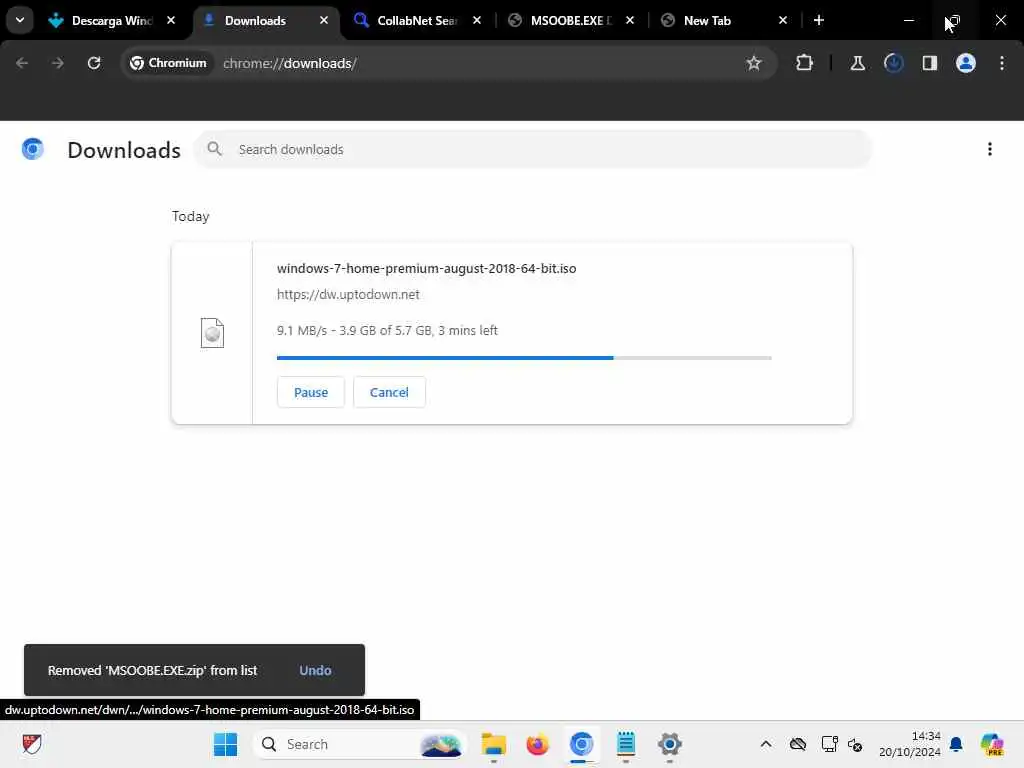Expand hidden system tray icons
This screenshot has width=1024, height=768.
[x=766, y=744]
